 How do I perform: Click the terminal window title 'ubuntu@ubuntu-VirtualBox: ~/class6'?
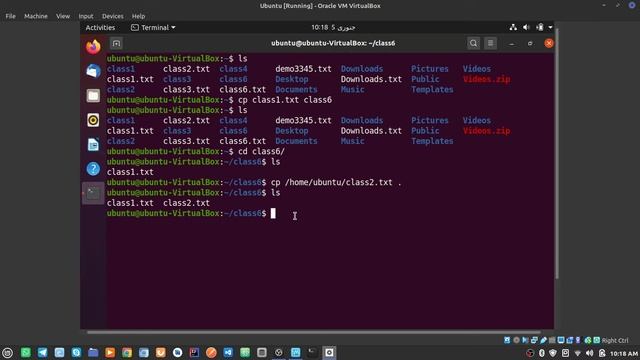coord(333,43)
